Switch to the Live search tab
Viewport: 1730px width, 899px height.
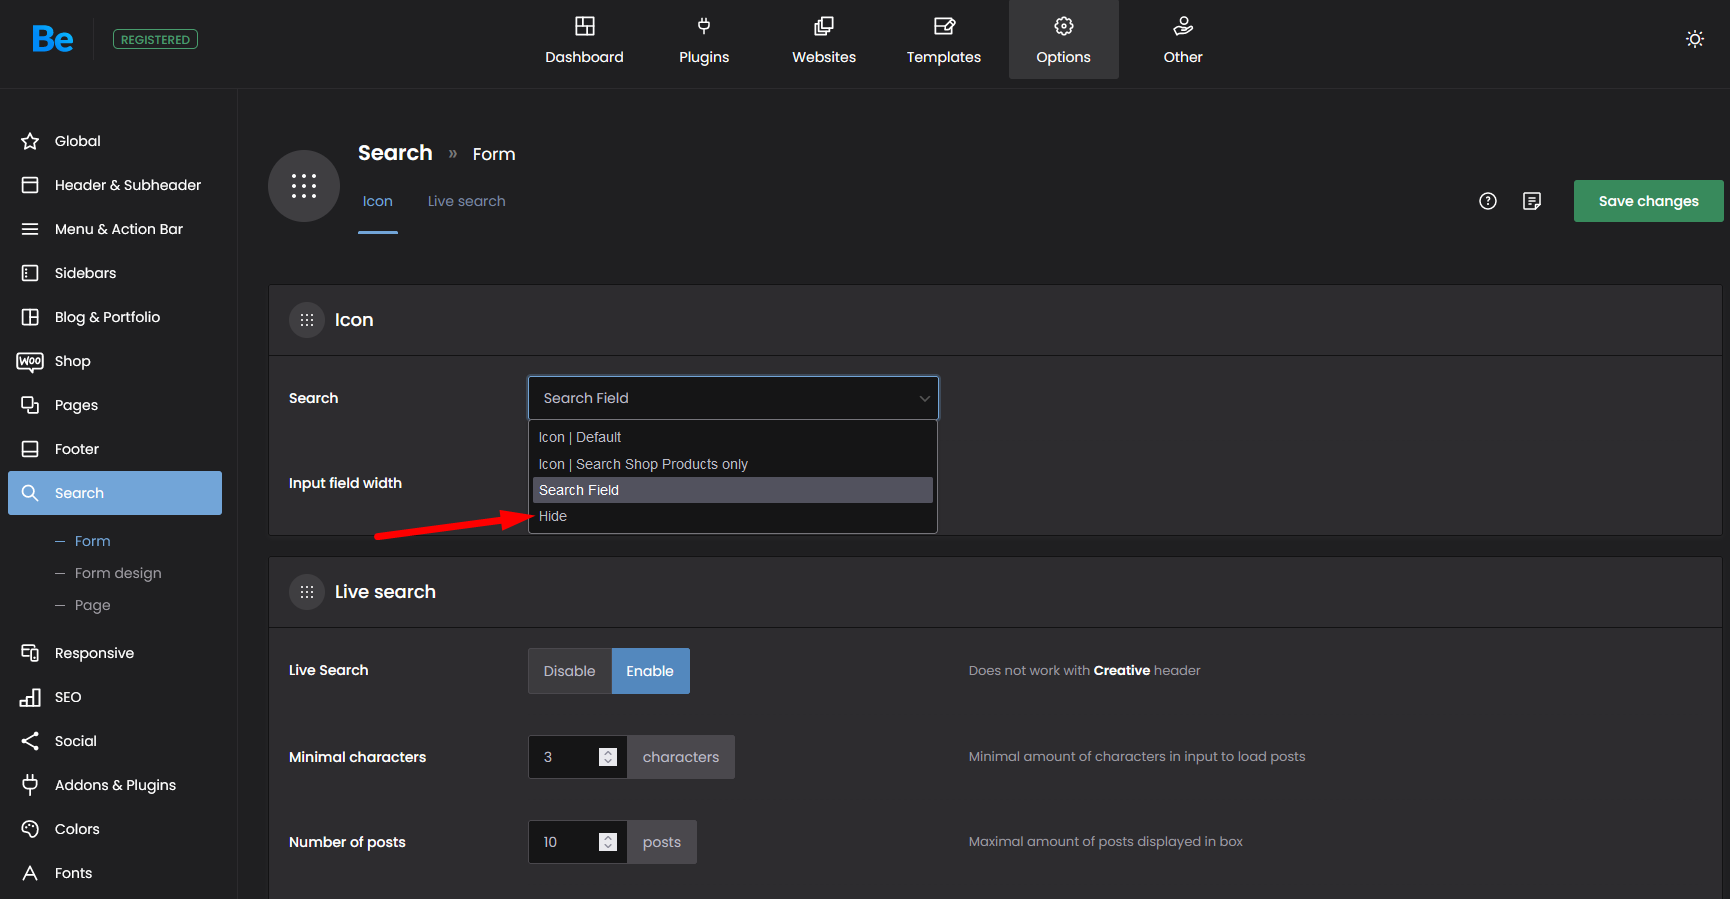467,201
